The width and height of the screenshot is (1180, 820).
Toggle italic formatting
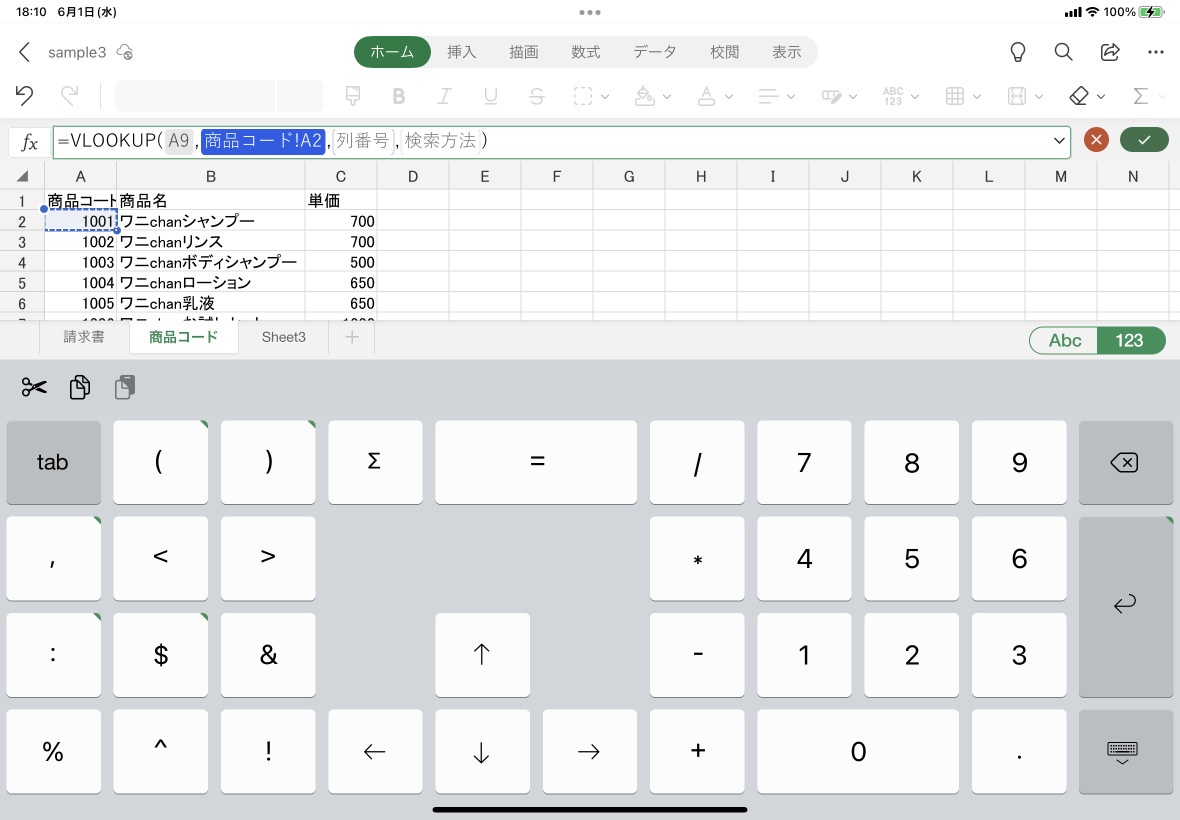(445, 96)
